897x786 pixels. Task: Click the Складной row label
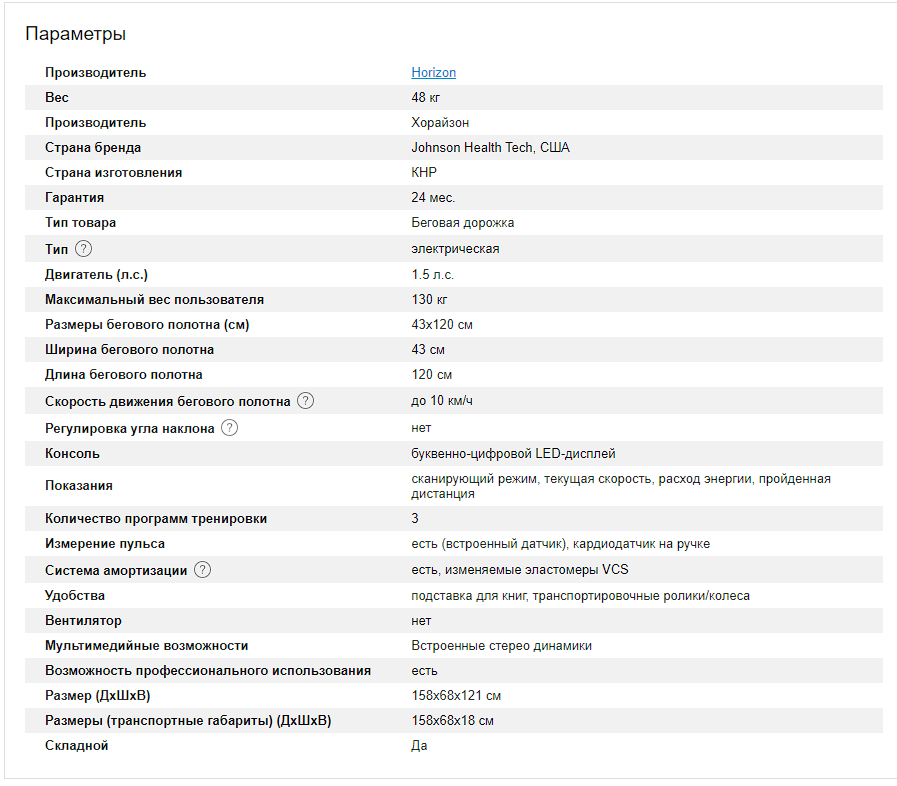tap(76, 745)
